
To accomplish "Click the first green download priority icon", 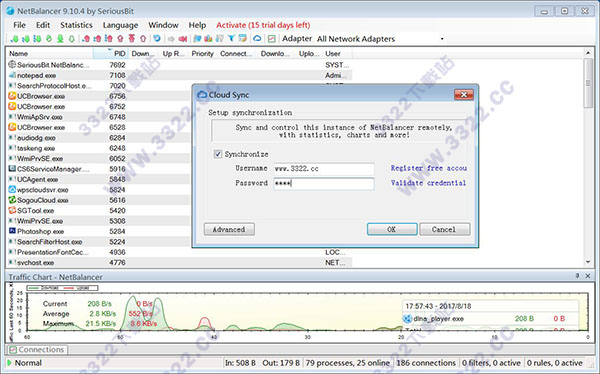I will [x=15, y=39].
